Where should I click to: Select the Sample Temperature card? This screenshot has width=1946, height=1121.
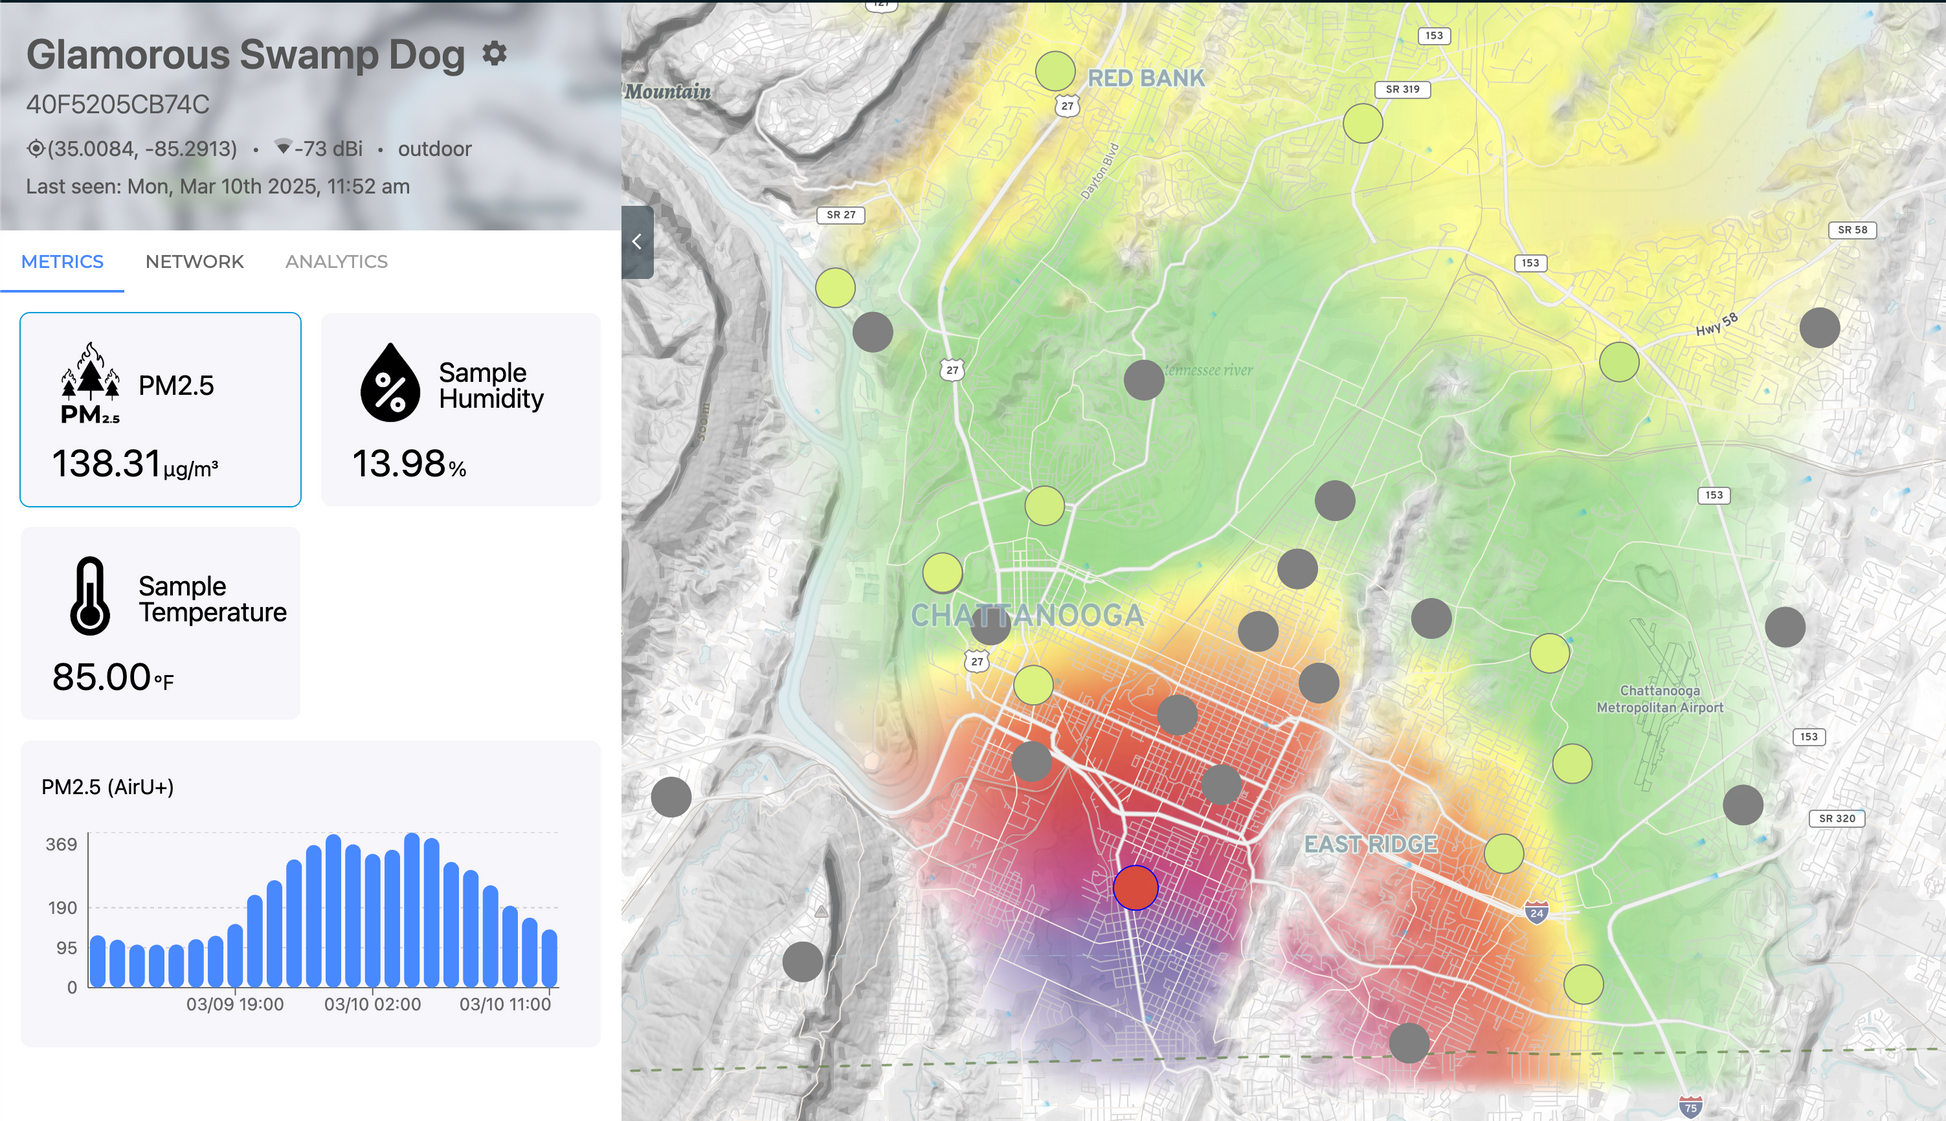160,623
